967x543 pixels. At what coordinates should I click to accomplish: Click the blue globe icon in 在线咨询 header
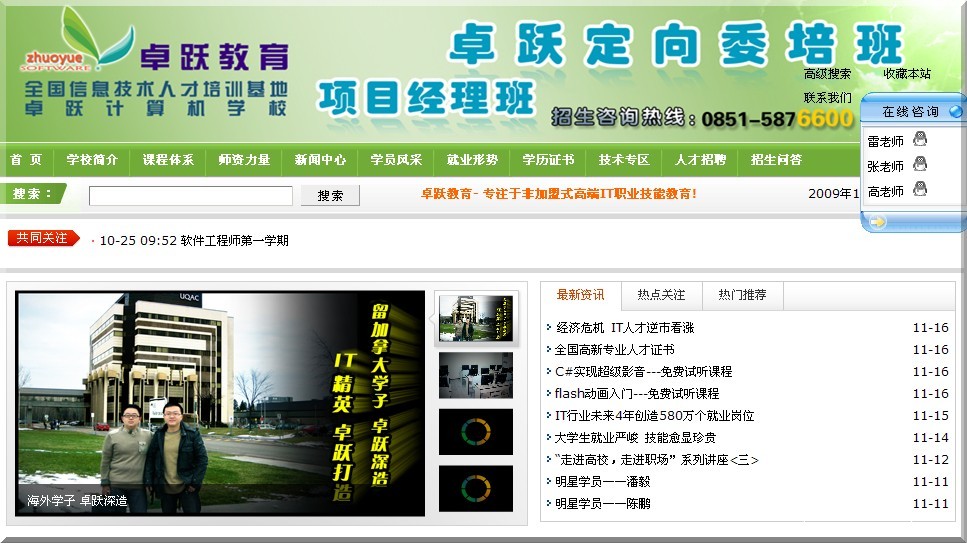pyautogui.click(x=955, y=112)
